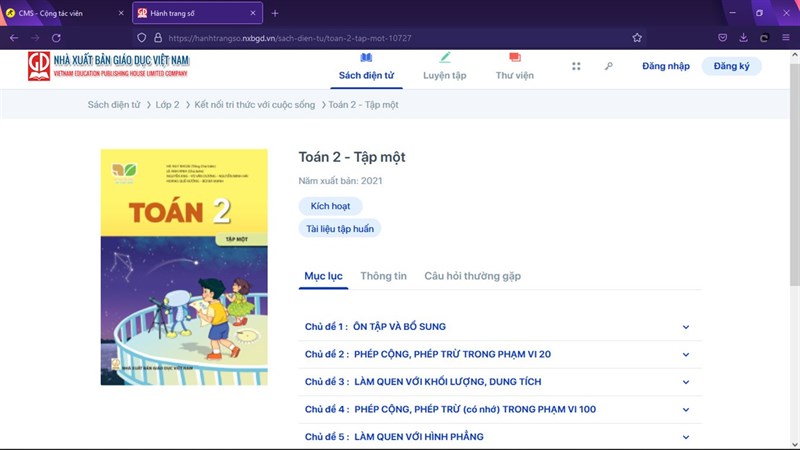Expand Chủ đề 1: Ôn tập và bổ sung
The image size is (800, 450).
click(686, 326)
